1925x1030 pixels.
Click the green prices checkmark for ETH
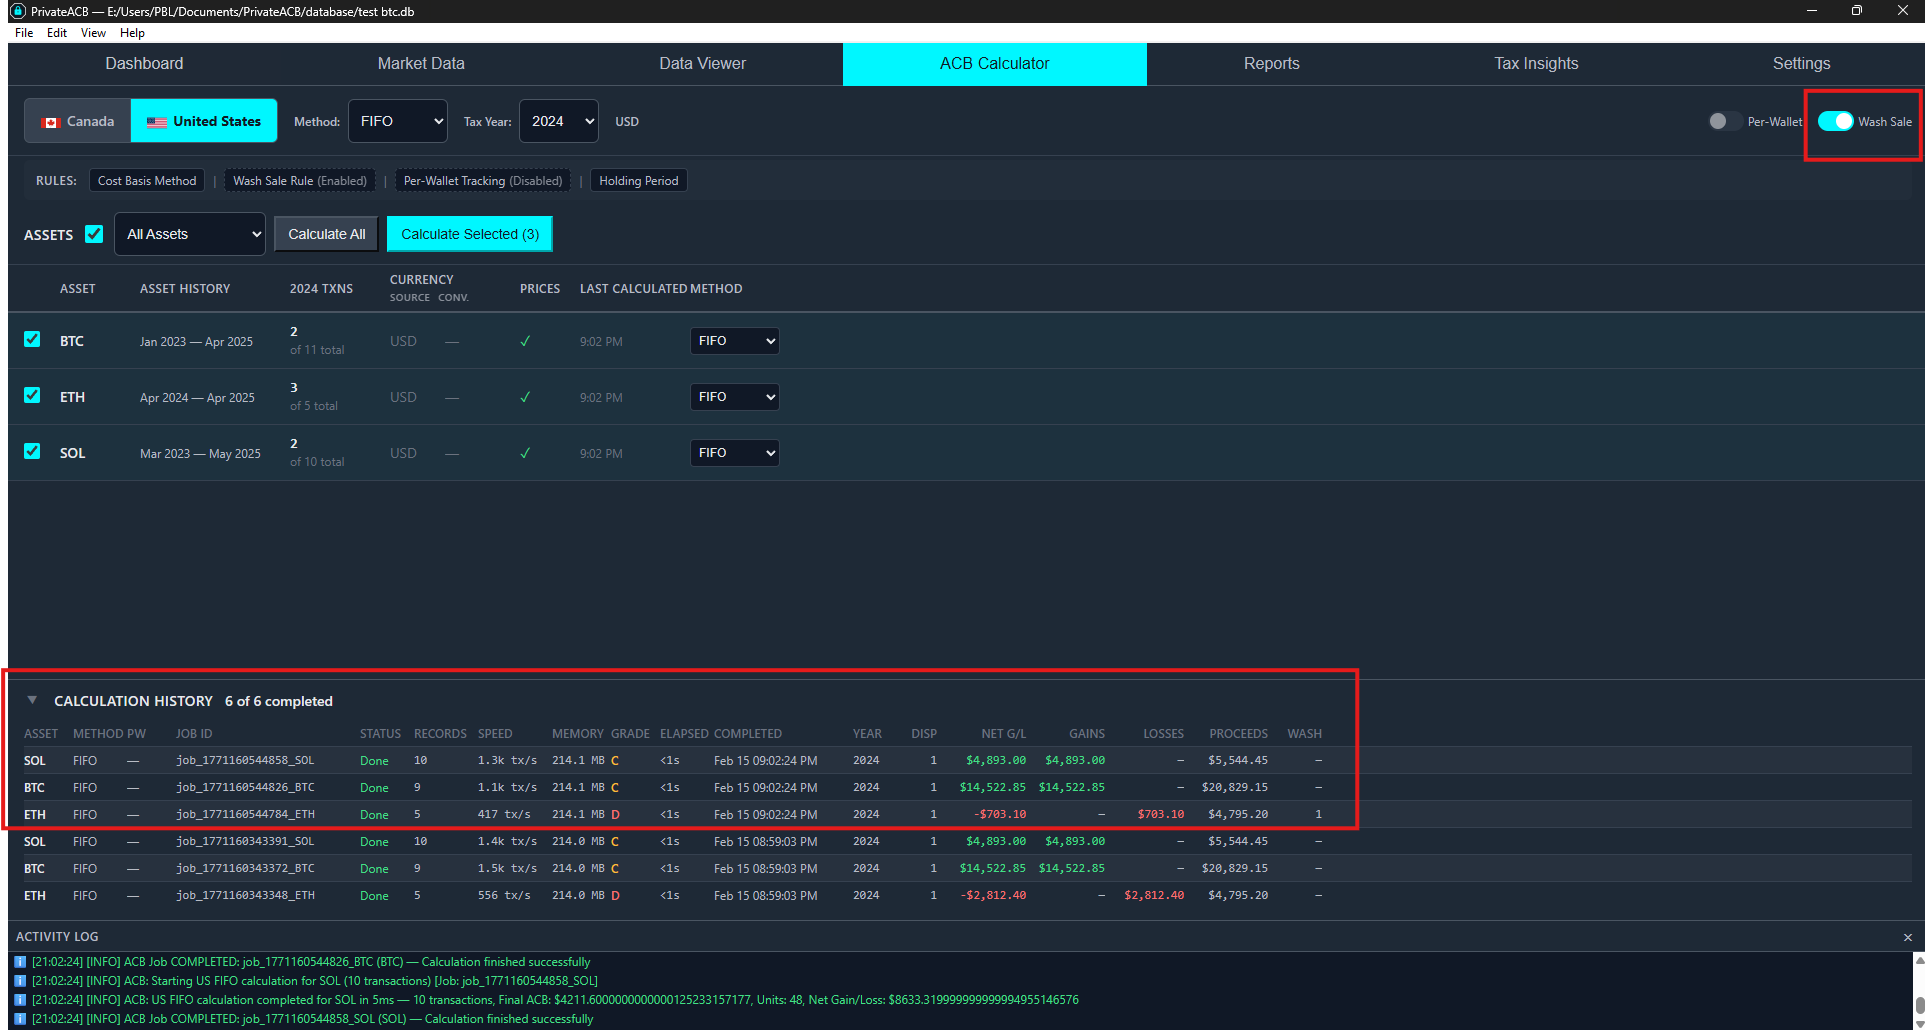point(525,397)
